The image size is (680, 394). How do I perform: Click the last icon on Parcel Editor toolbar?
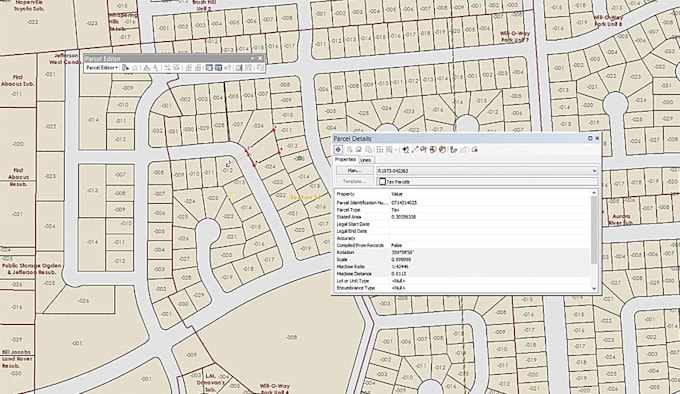pyautogui.click(x=260, y=68)
